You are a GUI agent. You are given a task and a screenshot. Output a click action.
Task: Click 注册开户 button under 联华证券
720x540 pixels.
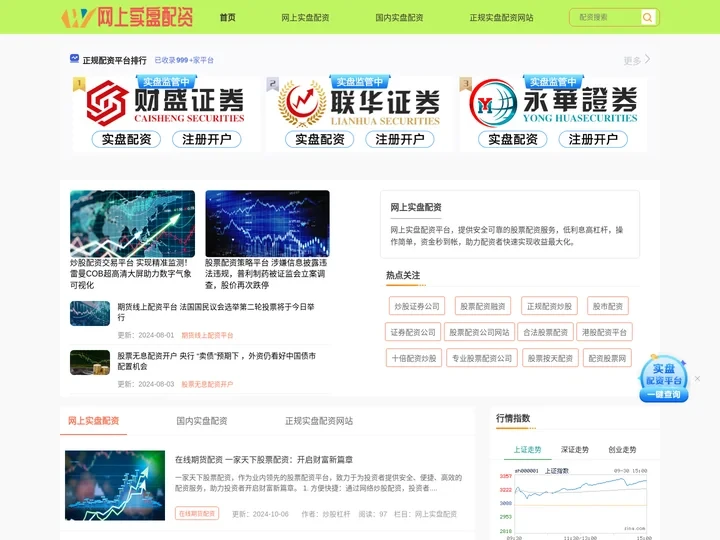tap(399, 139)
